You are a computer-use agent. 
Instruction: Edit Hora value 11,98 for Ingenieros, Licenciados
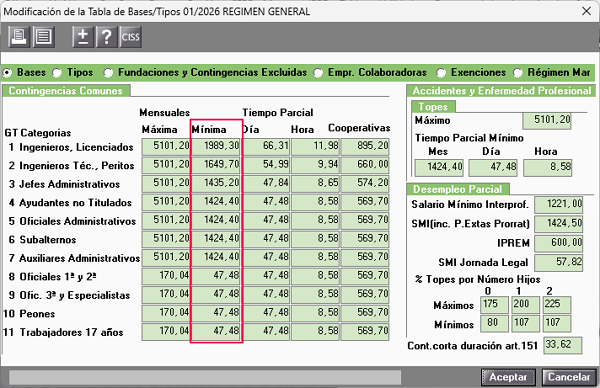pos(315,147)
